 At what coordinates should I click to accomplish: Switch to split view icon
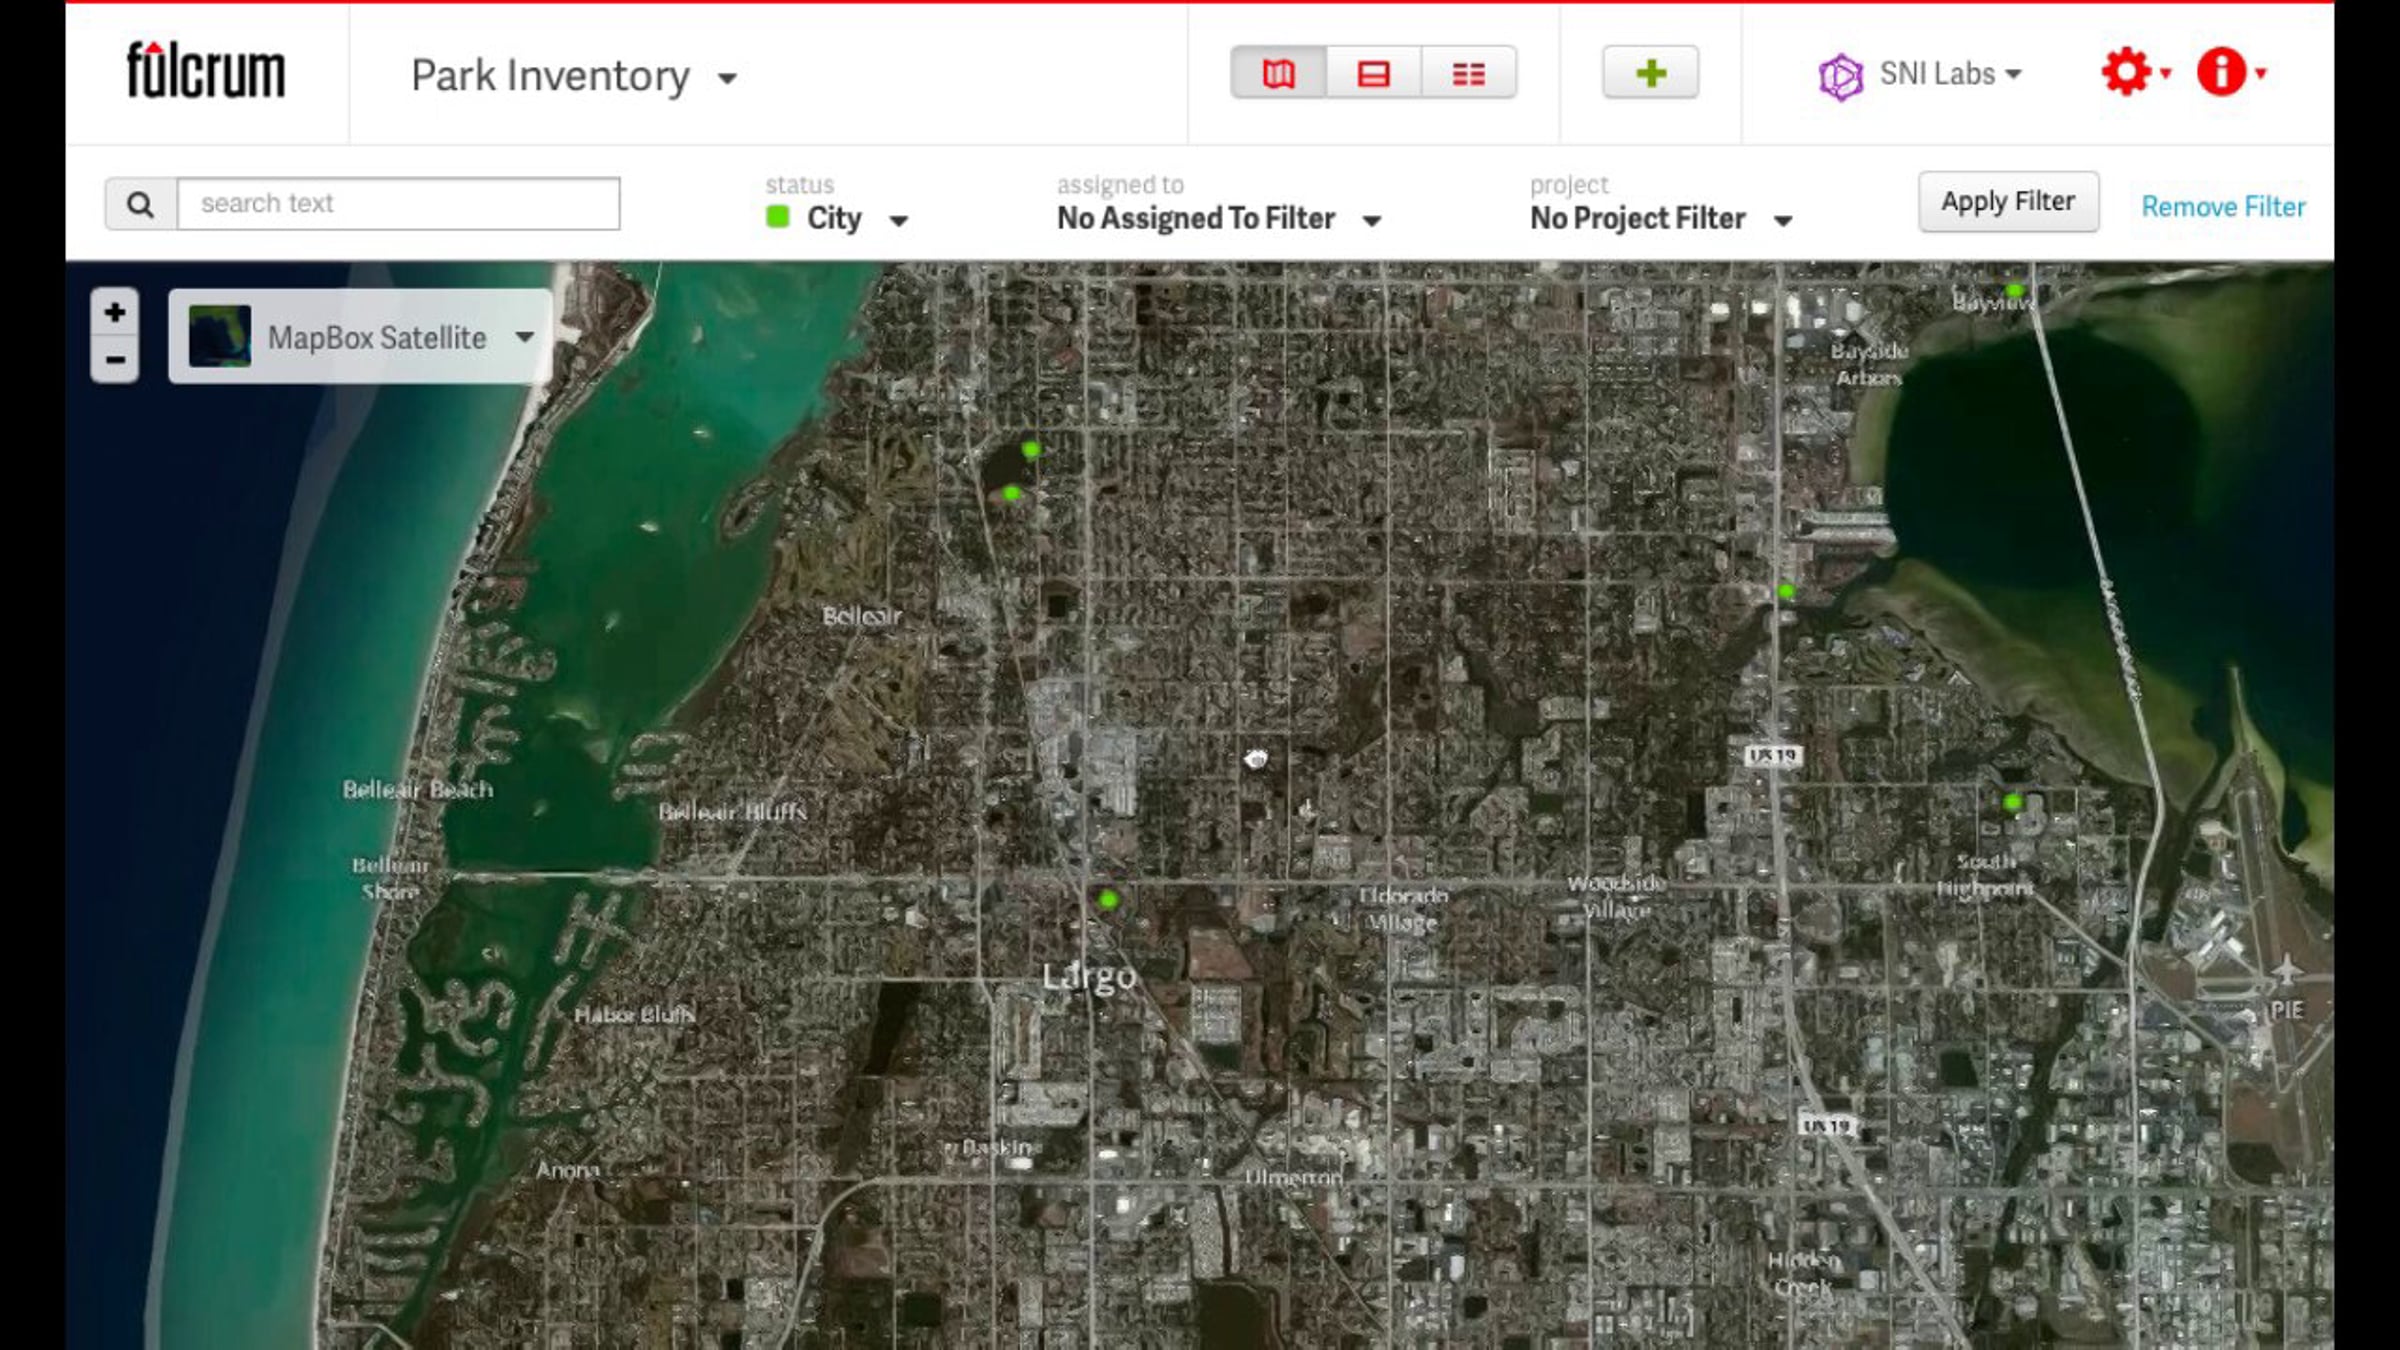[x=1373, y=73]
